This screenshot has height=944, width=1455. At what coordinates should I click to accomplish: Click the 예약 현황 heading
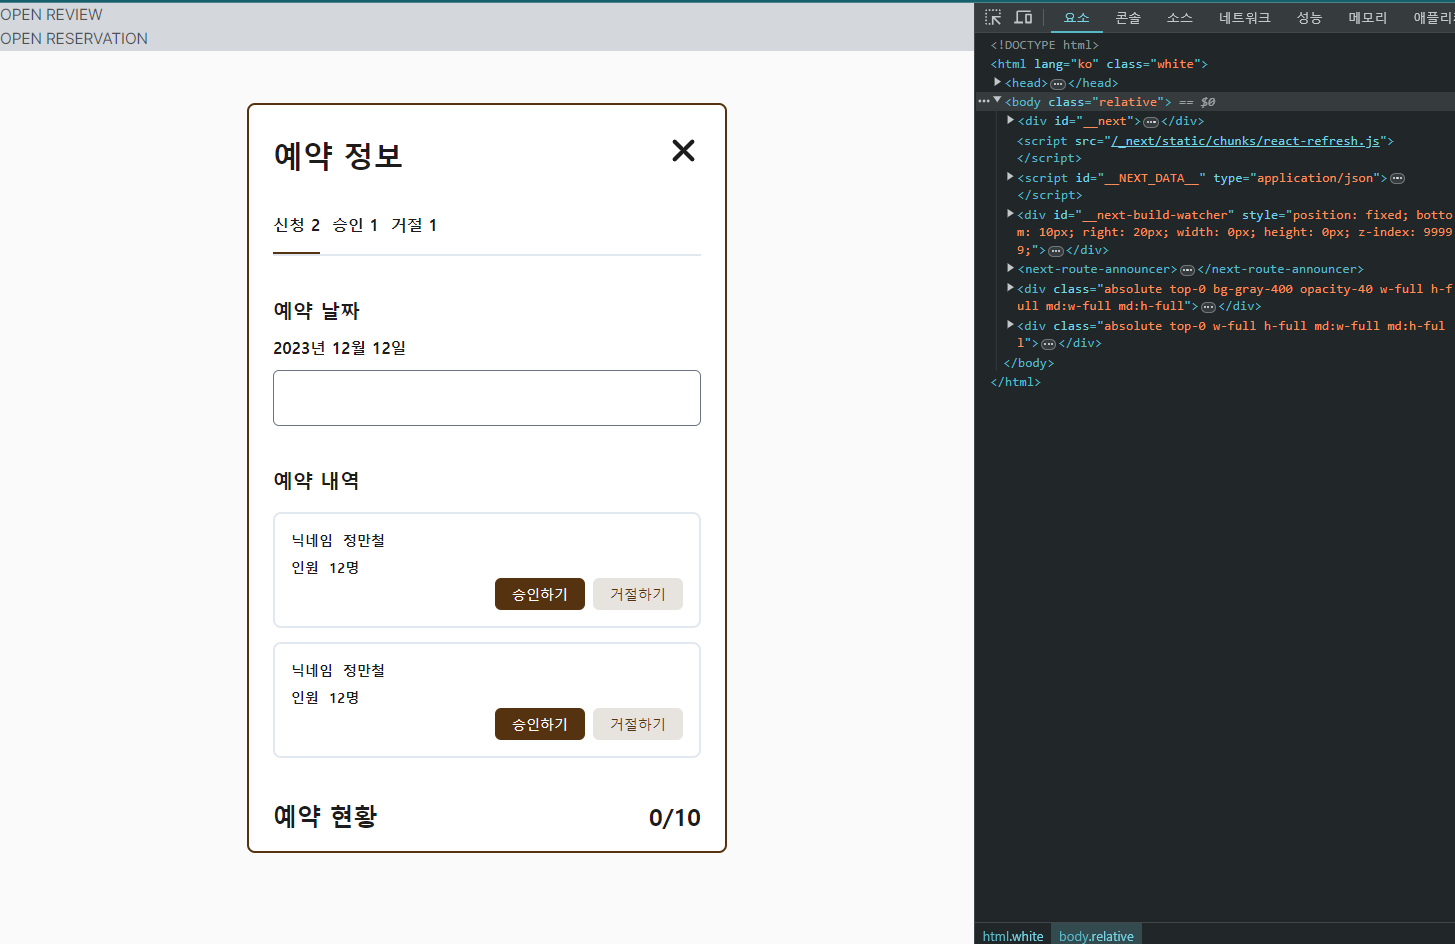point(325,816)
